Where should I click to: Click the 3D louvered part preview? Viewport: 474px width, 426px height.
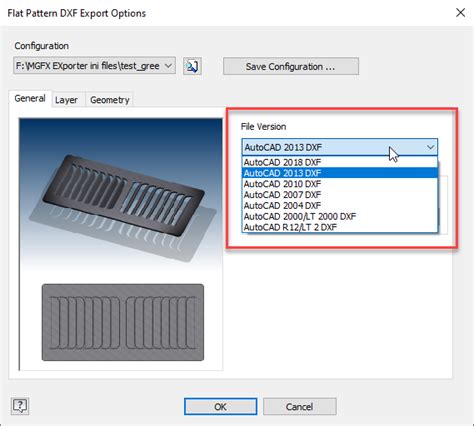coord(123,197)
